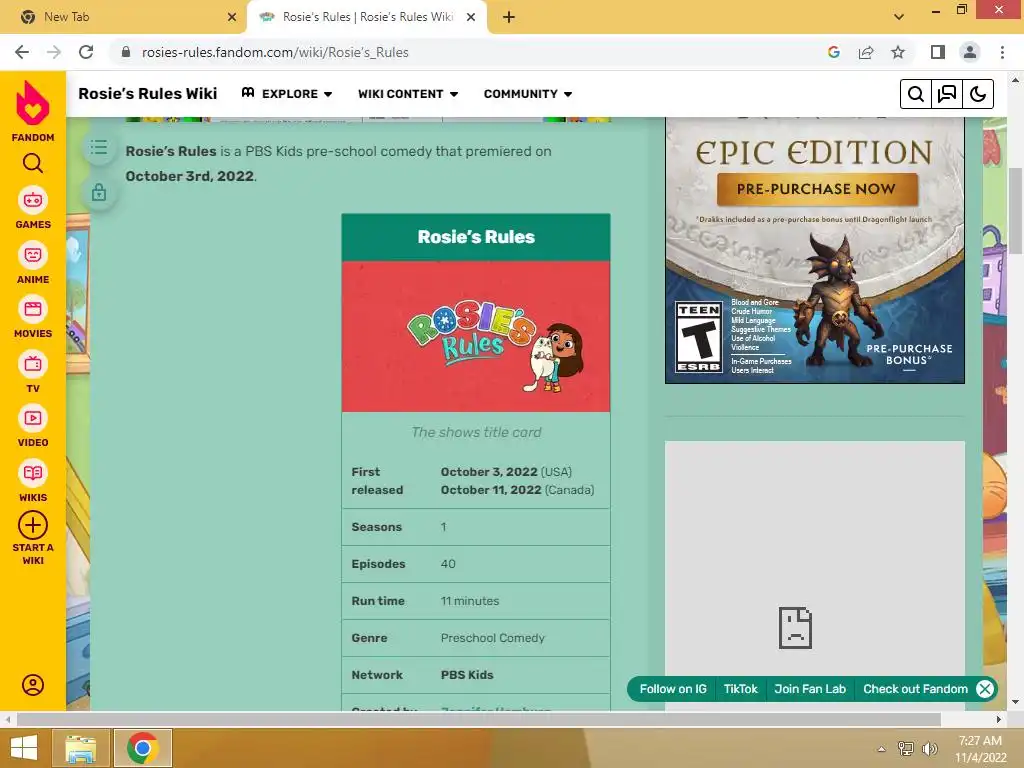Go back with browser back arrow
Viewport: 1024px width, 768px height.
22,52
